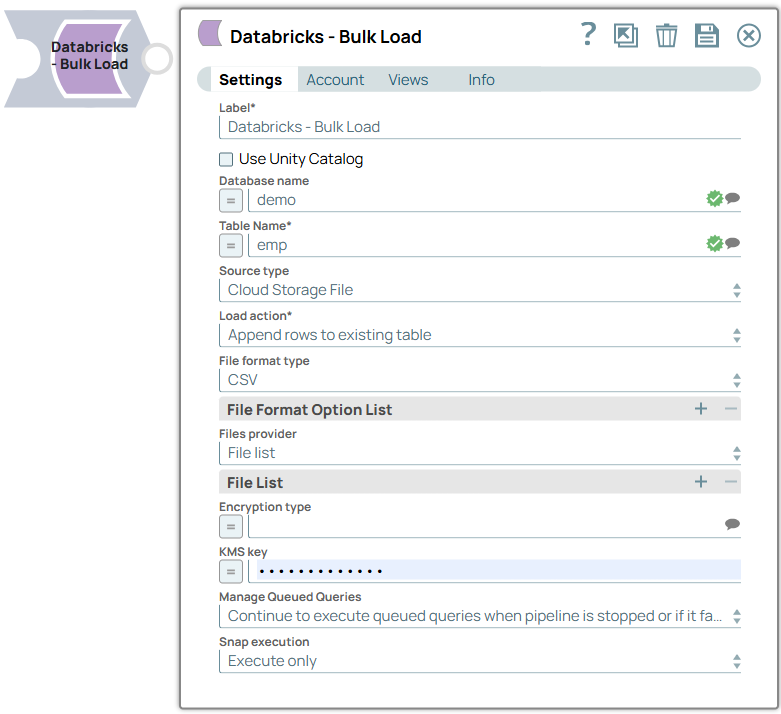The height and width of the screenshot is (714, 781).
Task: Enable the Use Unity Catalog checkbox
Action: (227, 159)
